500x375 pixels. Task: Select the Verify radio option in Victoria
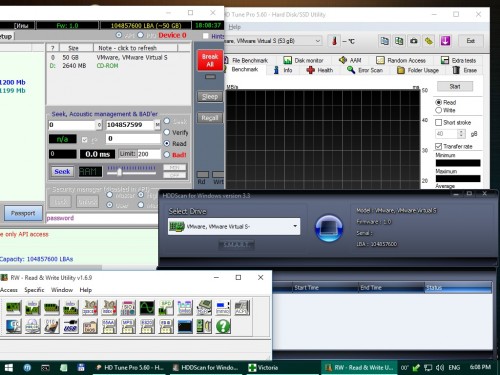click(x=167, y=132)
